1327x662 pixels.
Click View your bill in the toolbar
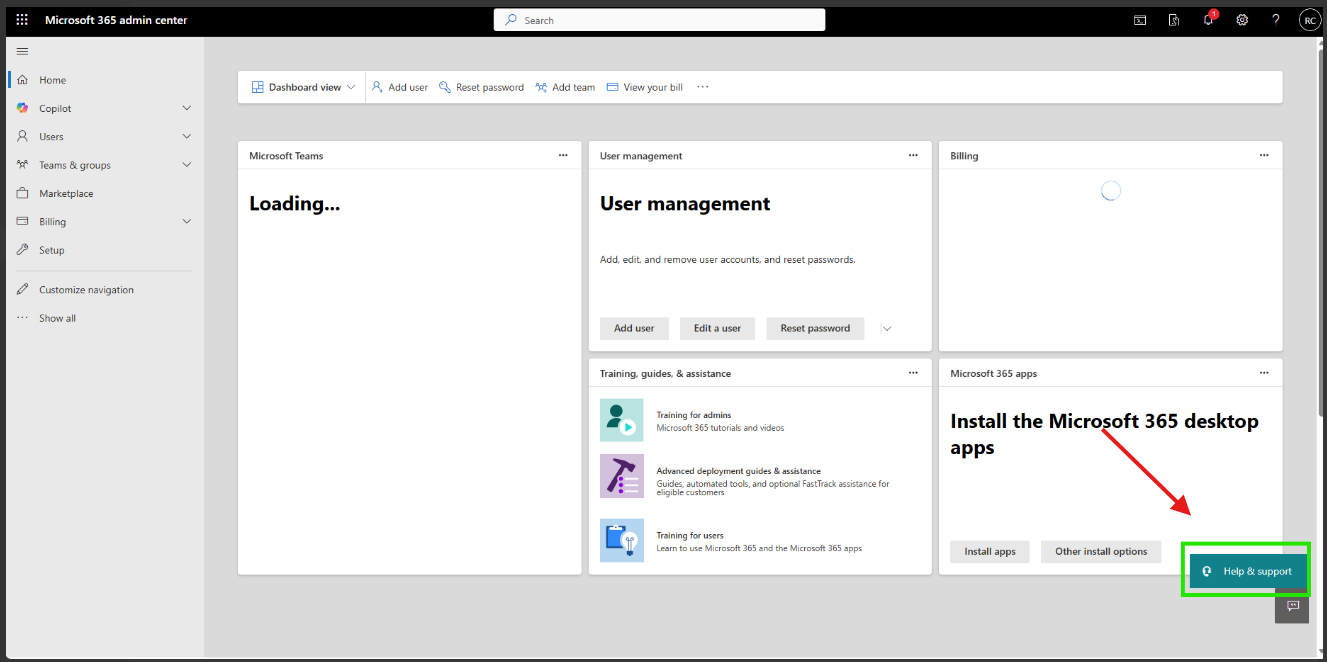pos(645,87)
